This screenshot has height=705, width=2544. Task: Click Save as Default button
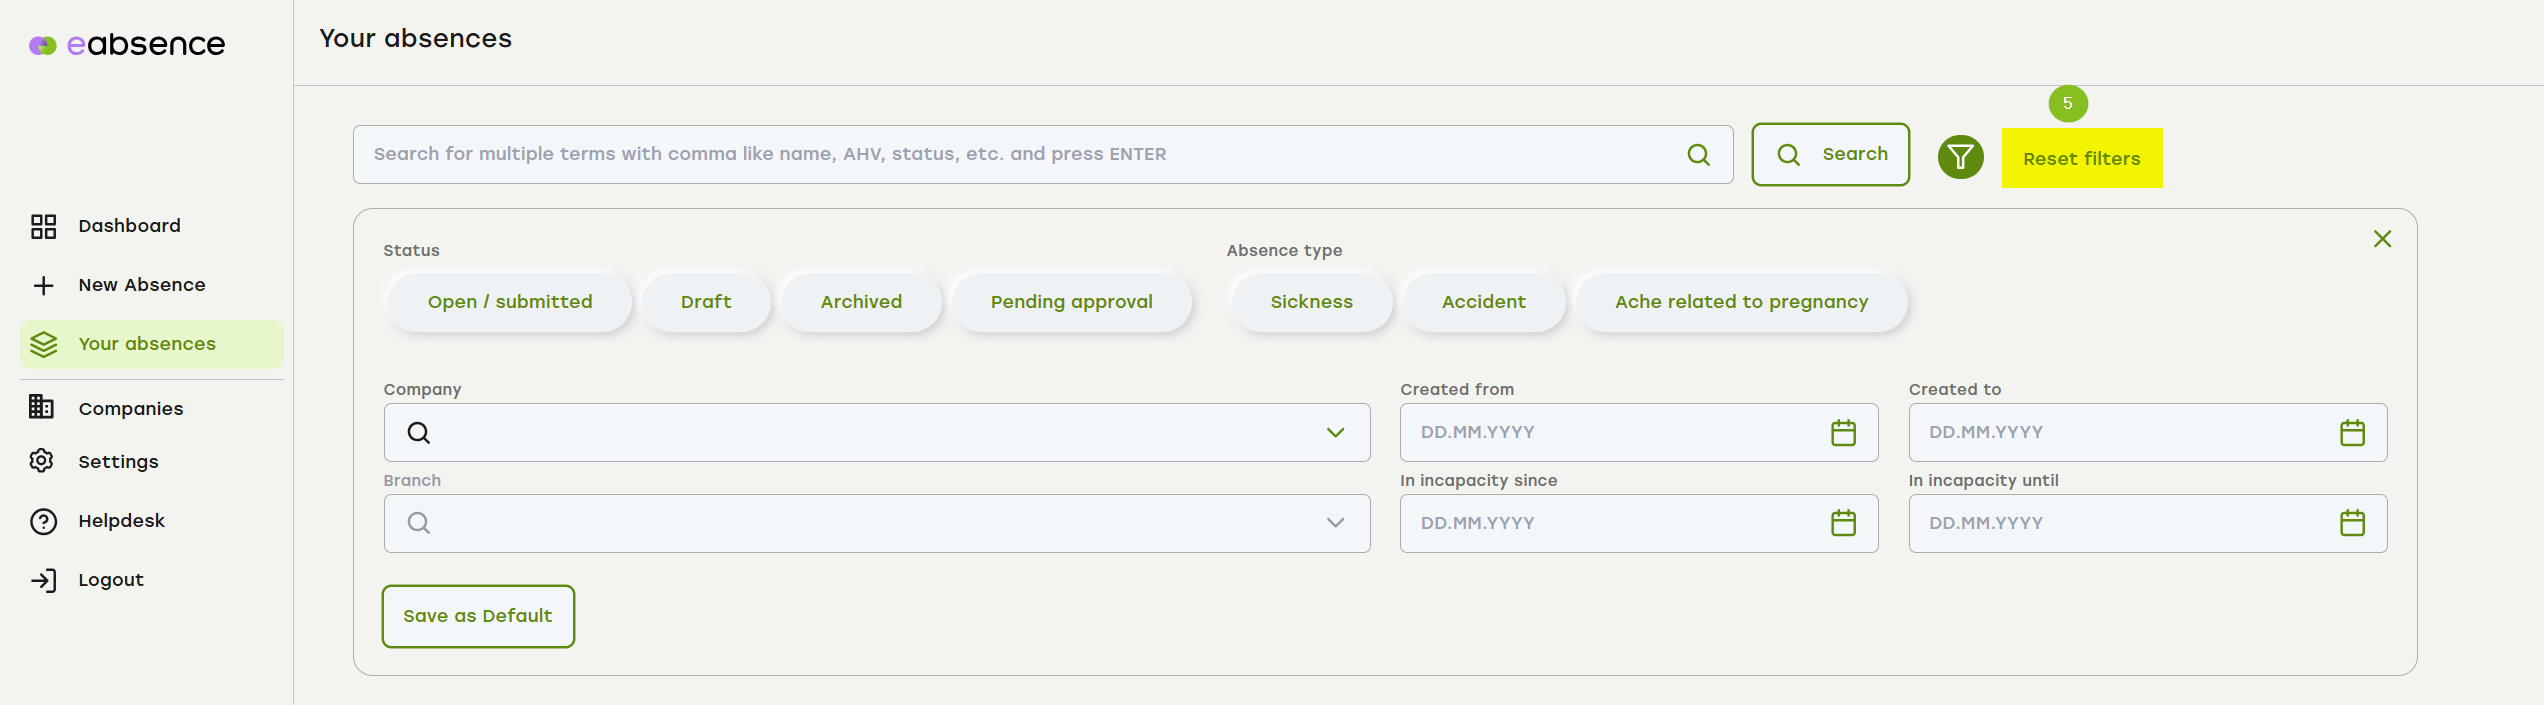[478, 616]
